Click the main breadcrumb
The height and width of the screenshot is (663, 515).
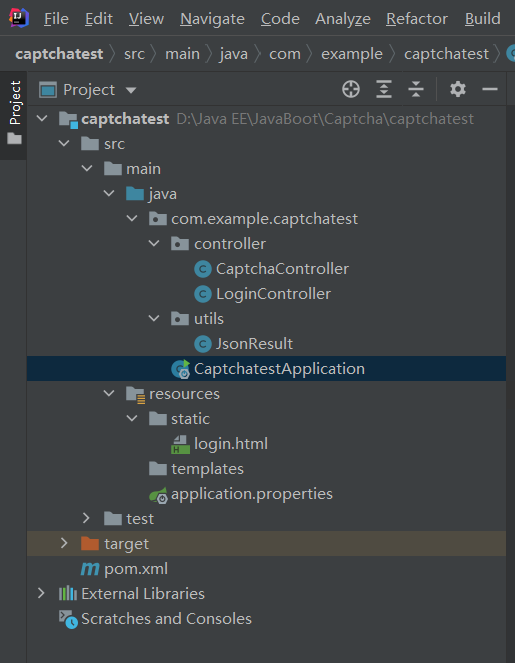[182, 54]
